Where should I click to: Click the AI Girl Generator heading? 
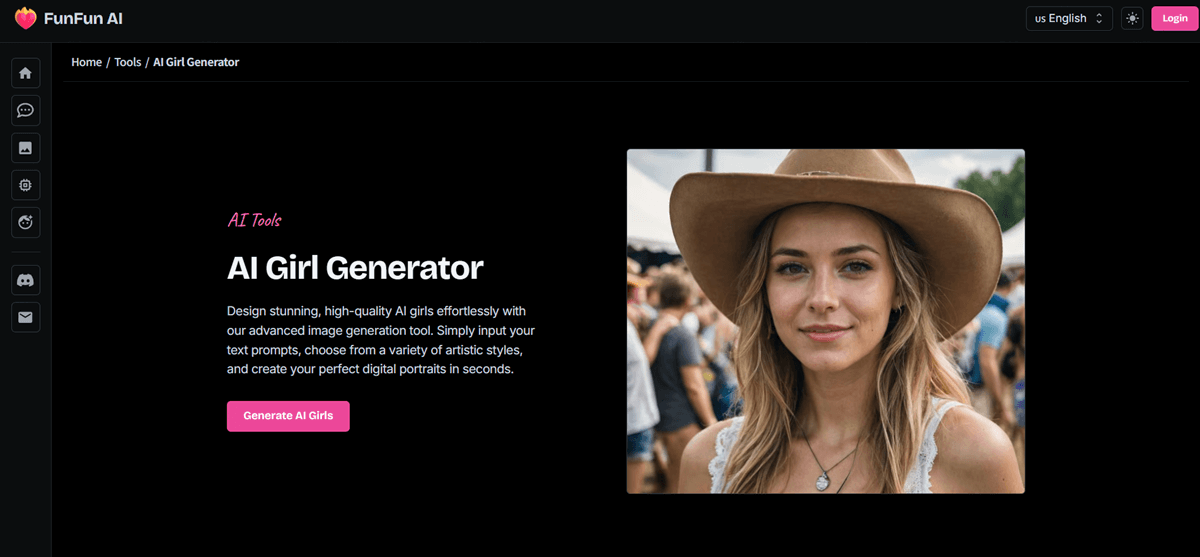355,267
